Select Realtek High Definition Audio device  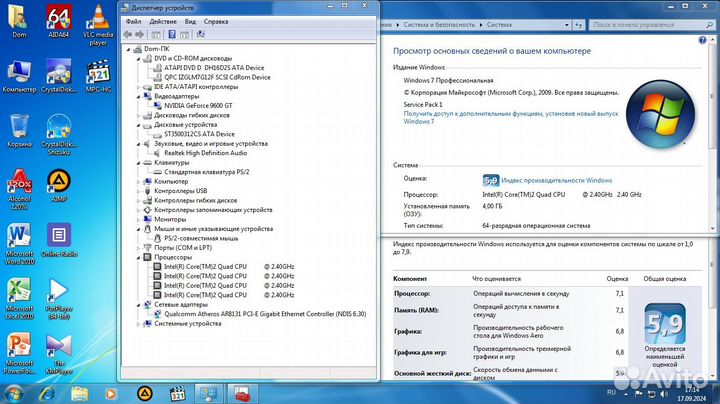206,153
